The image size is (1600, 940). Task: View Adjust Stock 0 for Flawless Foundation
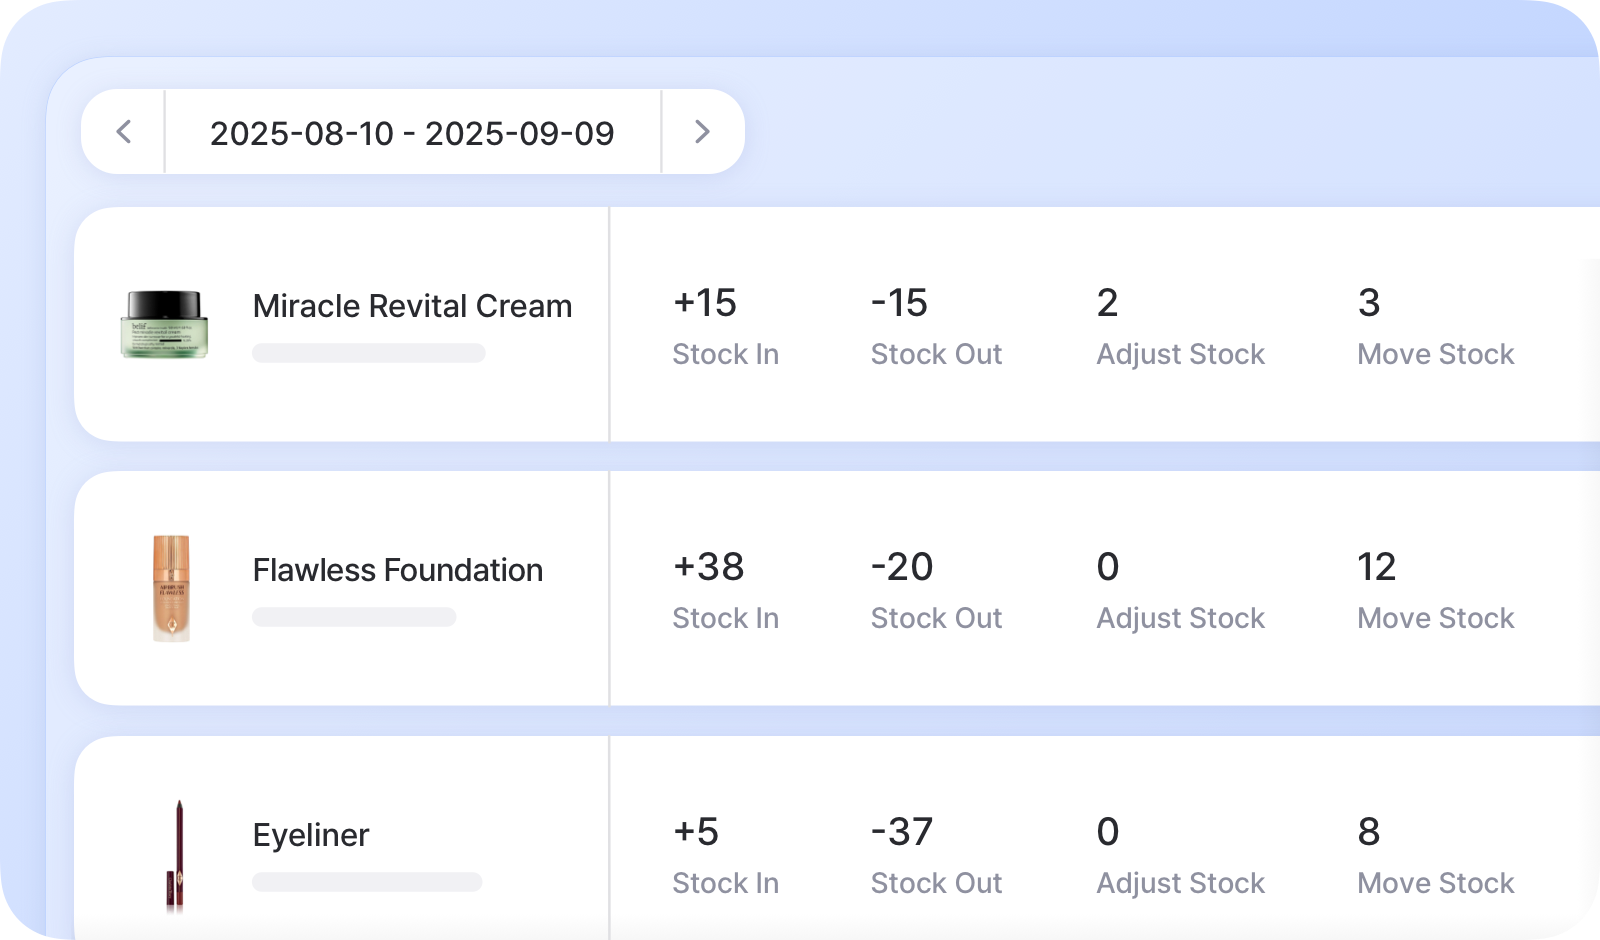pyautogui.click(x=1107, y=568)
